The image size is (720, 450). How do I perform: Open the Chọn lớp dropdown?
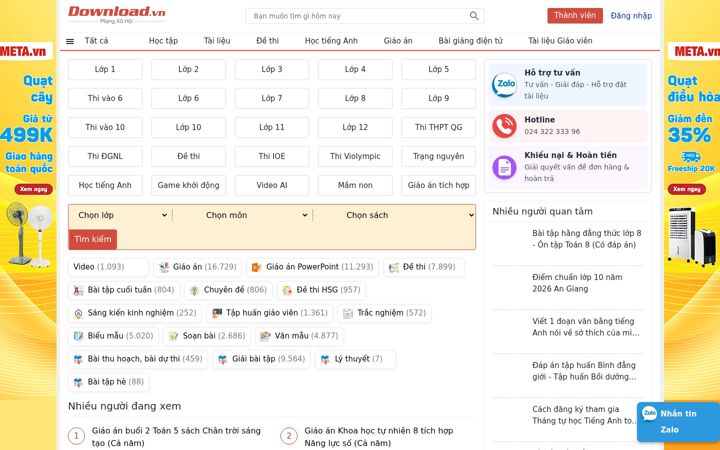pyautogui.click(x=122, y=215)
